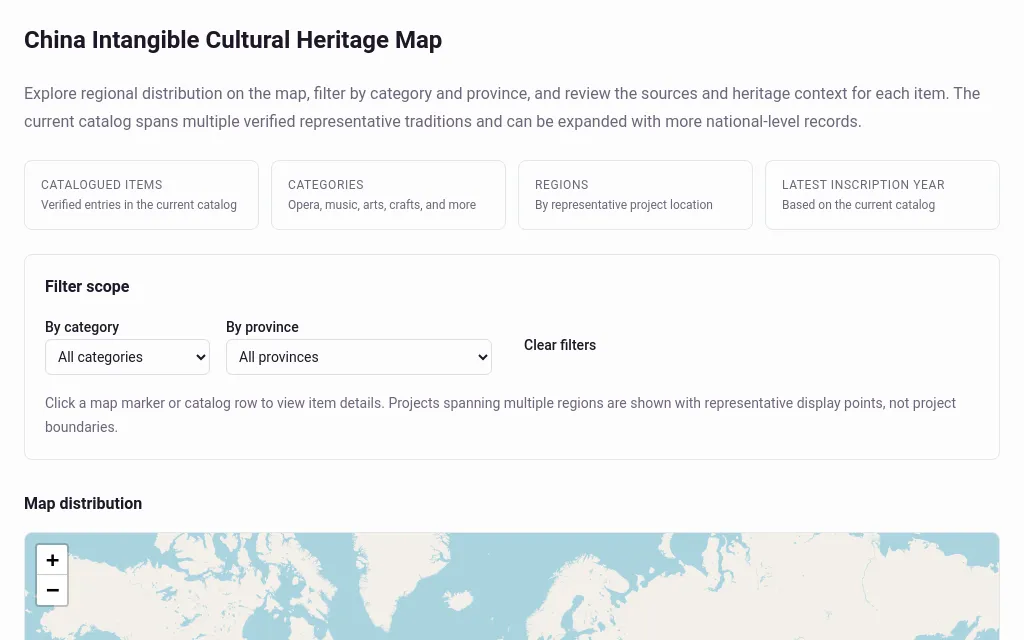The width and height of the screenshot is (1024, 640).
Task: Click the Map distribution heading
Action: pyautogui.click(x=83, y=504)
